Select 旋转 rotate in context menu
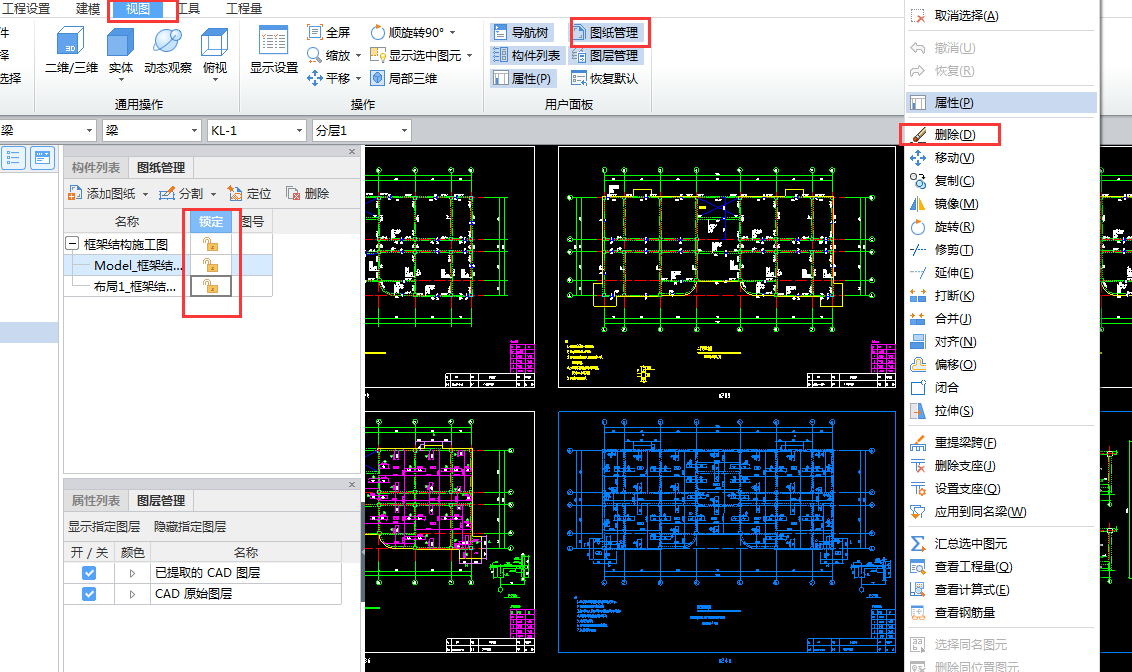The image size is (1132, 672). [954, 227]
